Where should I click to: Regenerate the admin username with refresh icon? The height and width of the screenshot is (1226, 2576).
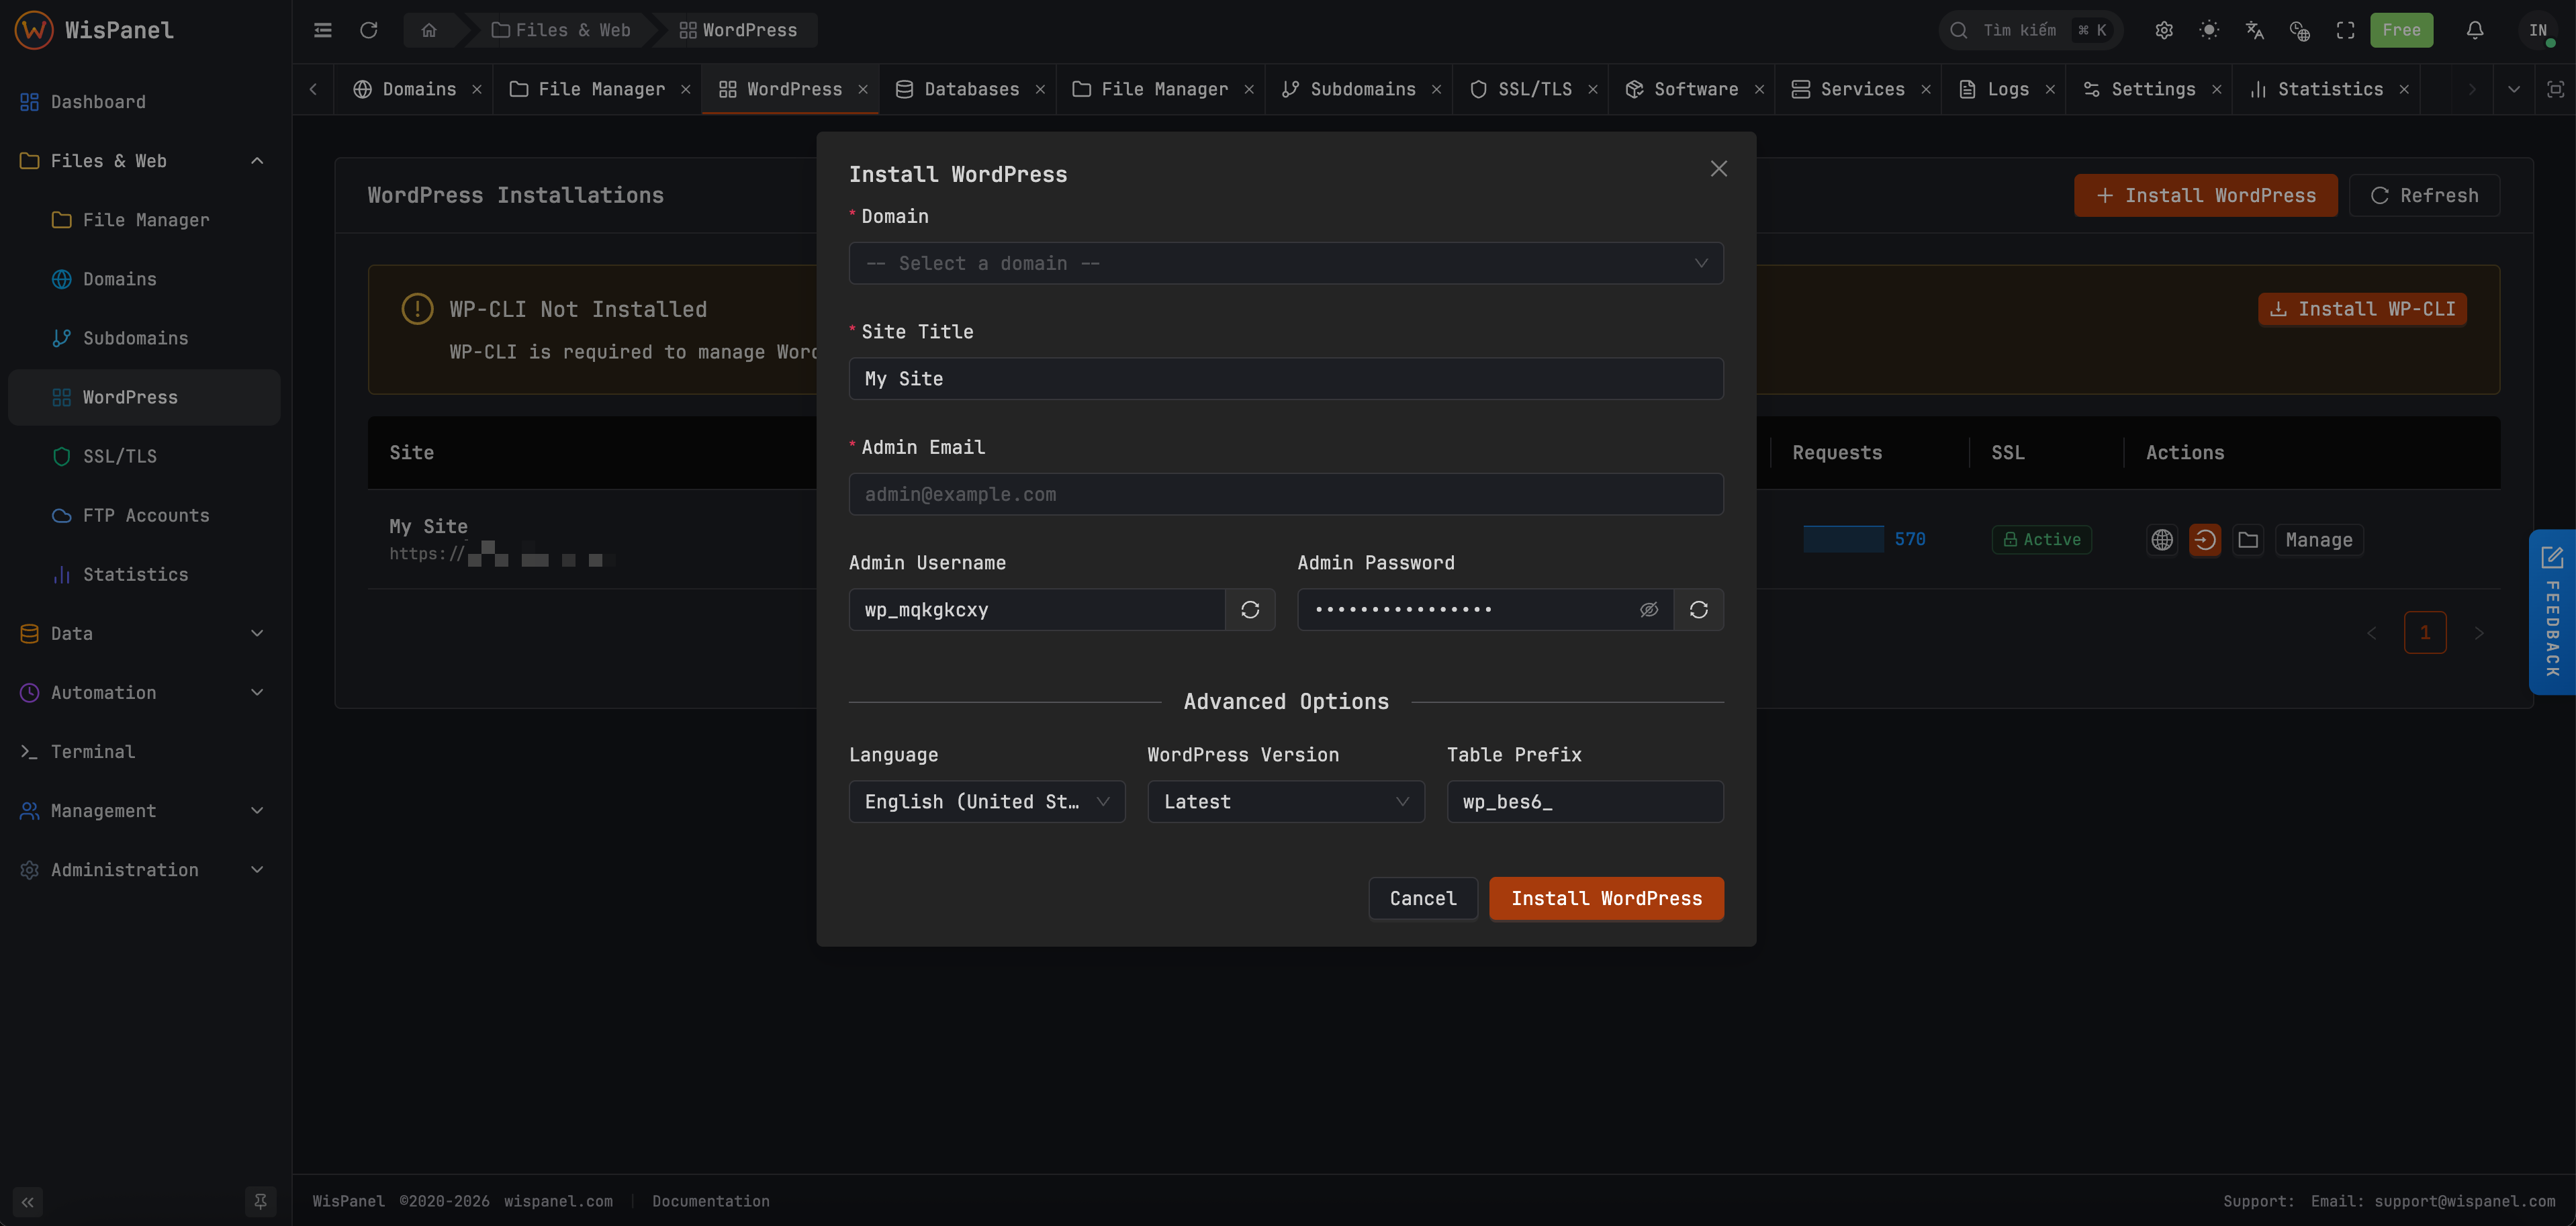tap(1250, 609)
